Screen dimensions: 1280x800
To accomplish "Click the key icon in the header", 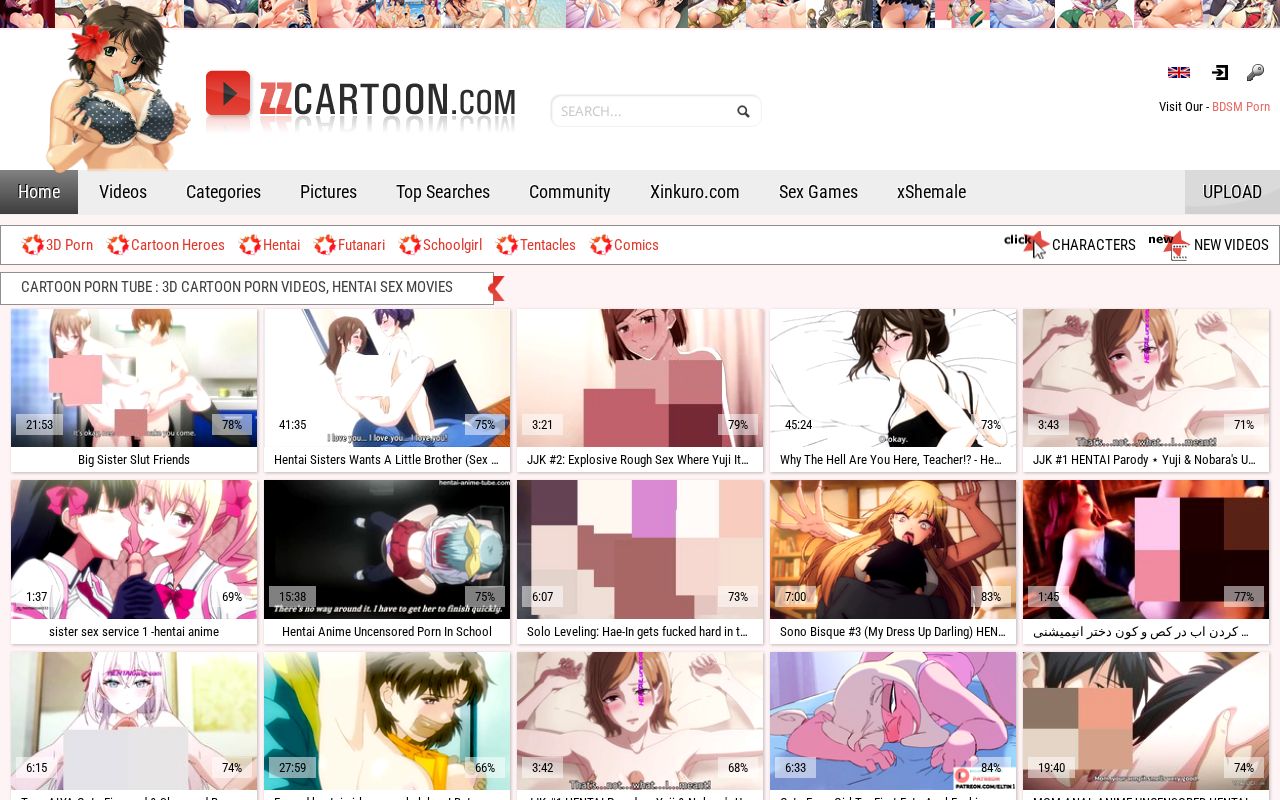I will (x=1255, y=72).
